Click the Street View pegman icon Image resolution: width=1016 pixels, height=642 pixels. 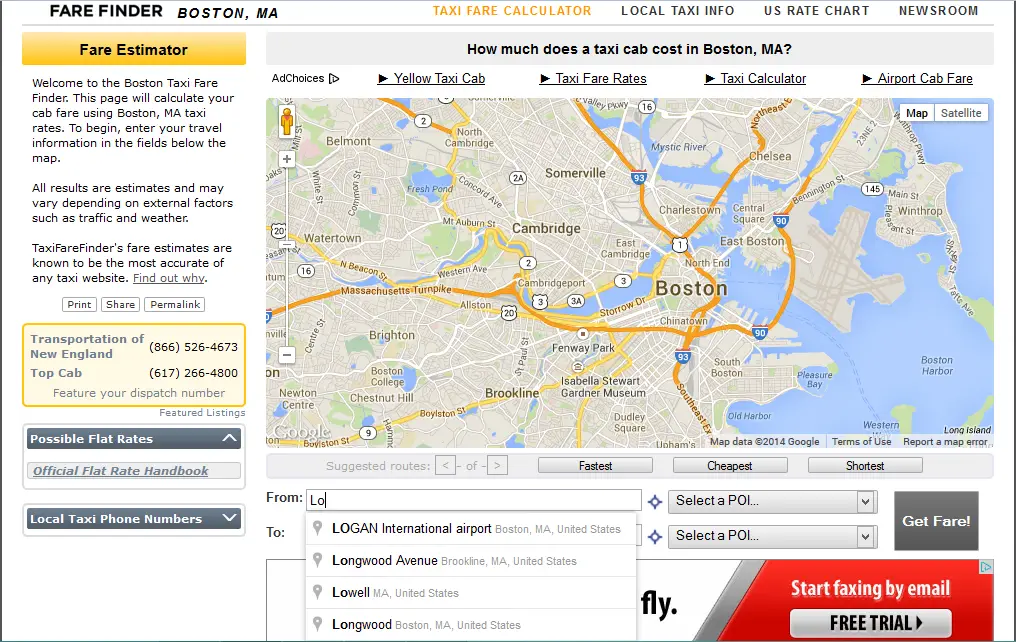pyautogui.click(x=286, y=121)
